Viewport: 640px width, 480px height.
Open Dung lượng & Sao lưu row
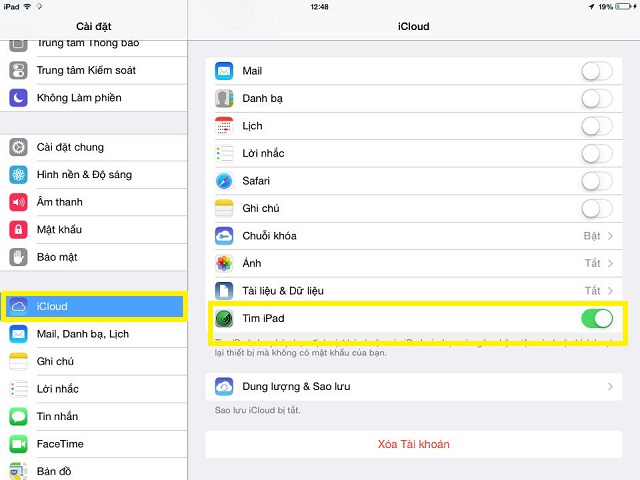click(414, 387)
